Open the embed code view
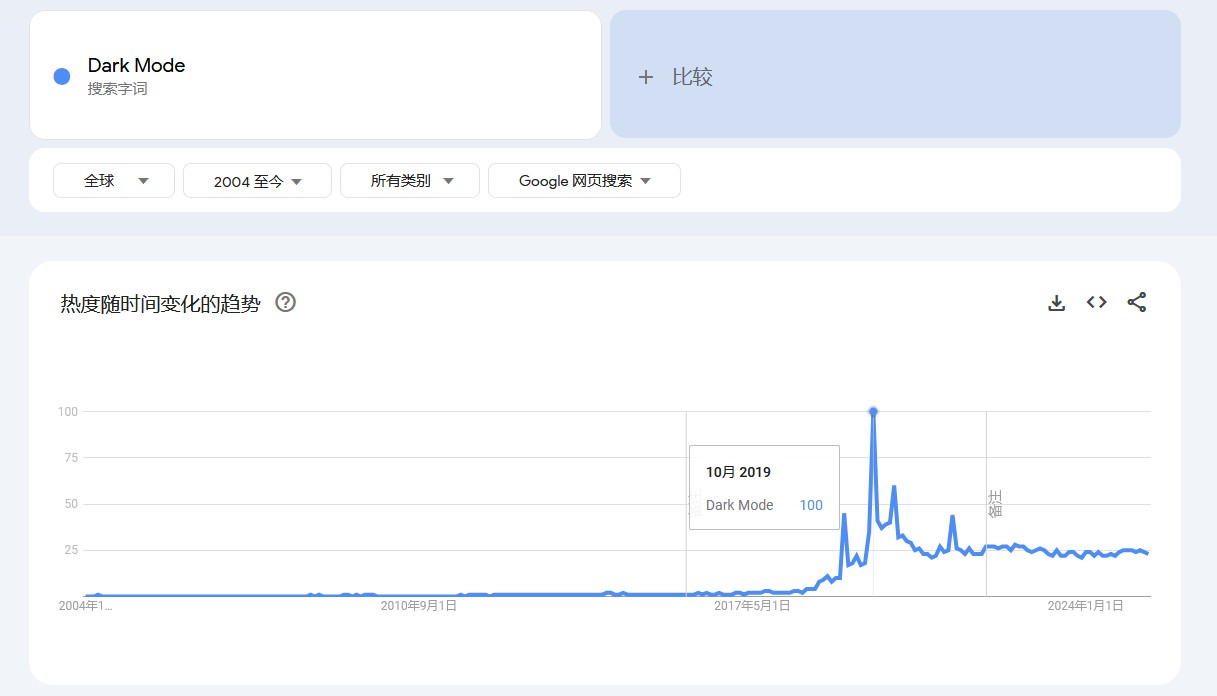The width and height of the screenshot is (1217, 696). [x=1096, y=301]
